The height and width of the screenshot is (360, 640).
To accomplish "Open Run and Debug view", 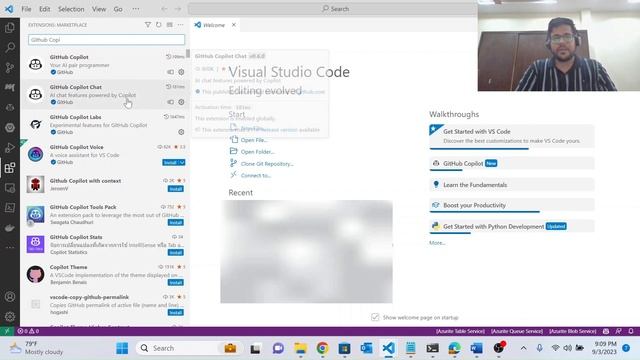I will pyautogui.click(x=10, y=147).
